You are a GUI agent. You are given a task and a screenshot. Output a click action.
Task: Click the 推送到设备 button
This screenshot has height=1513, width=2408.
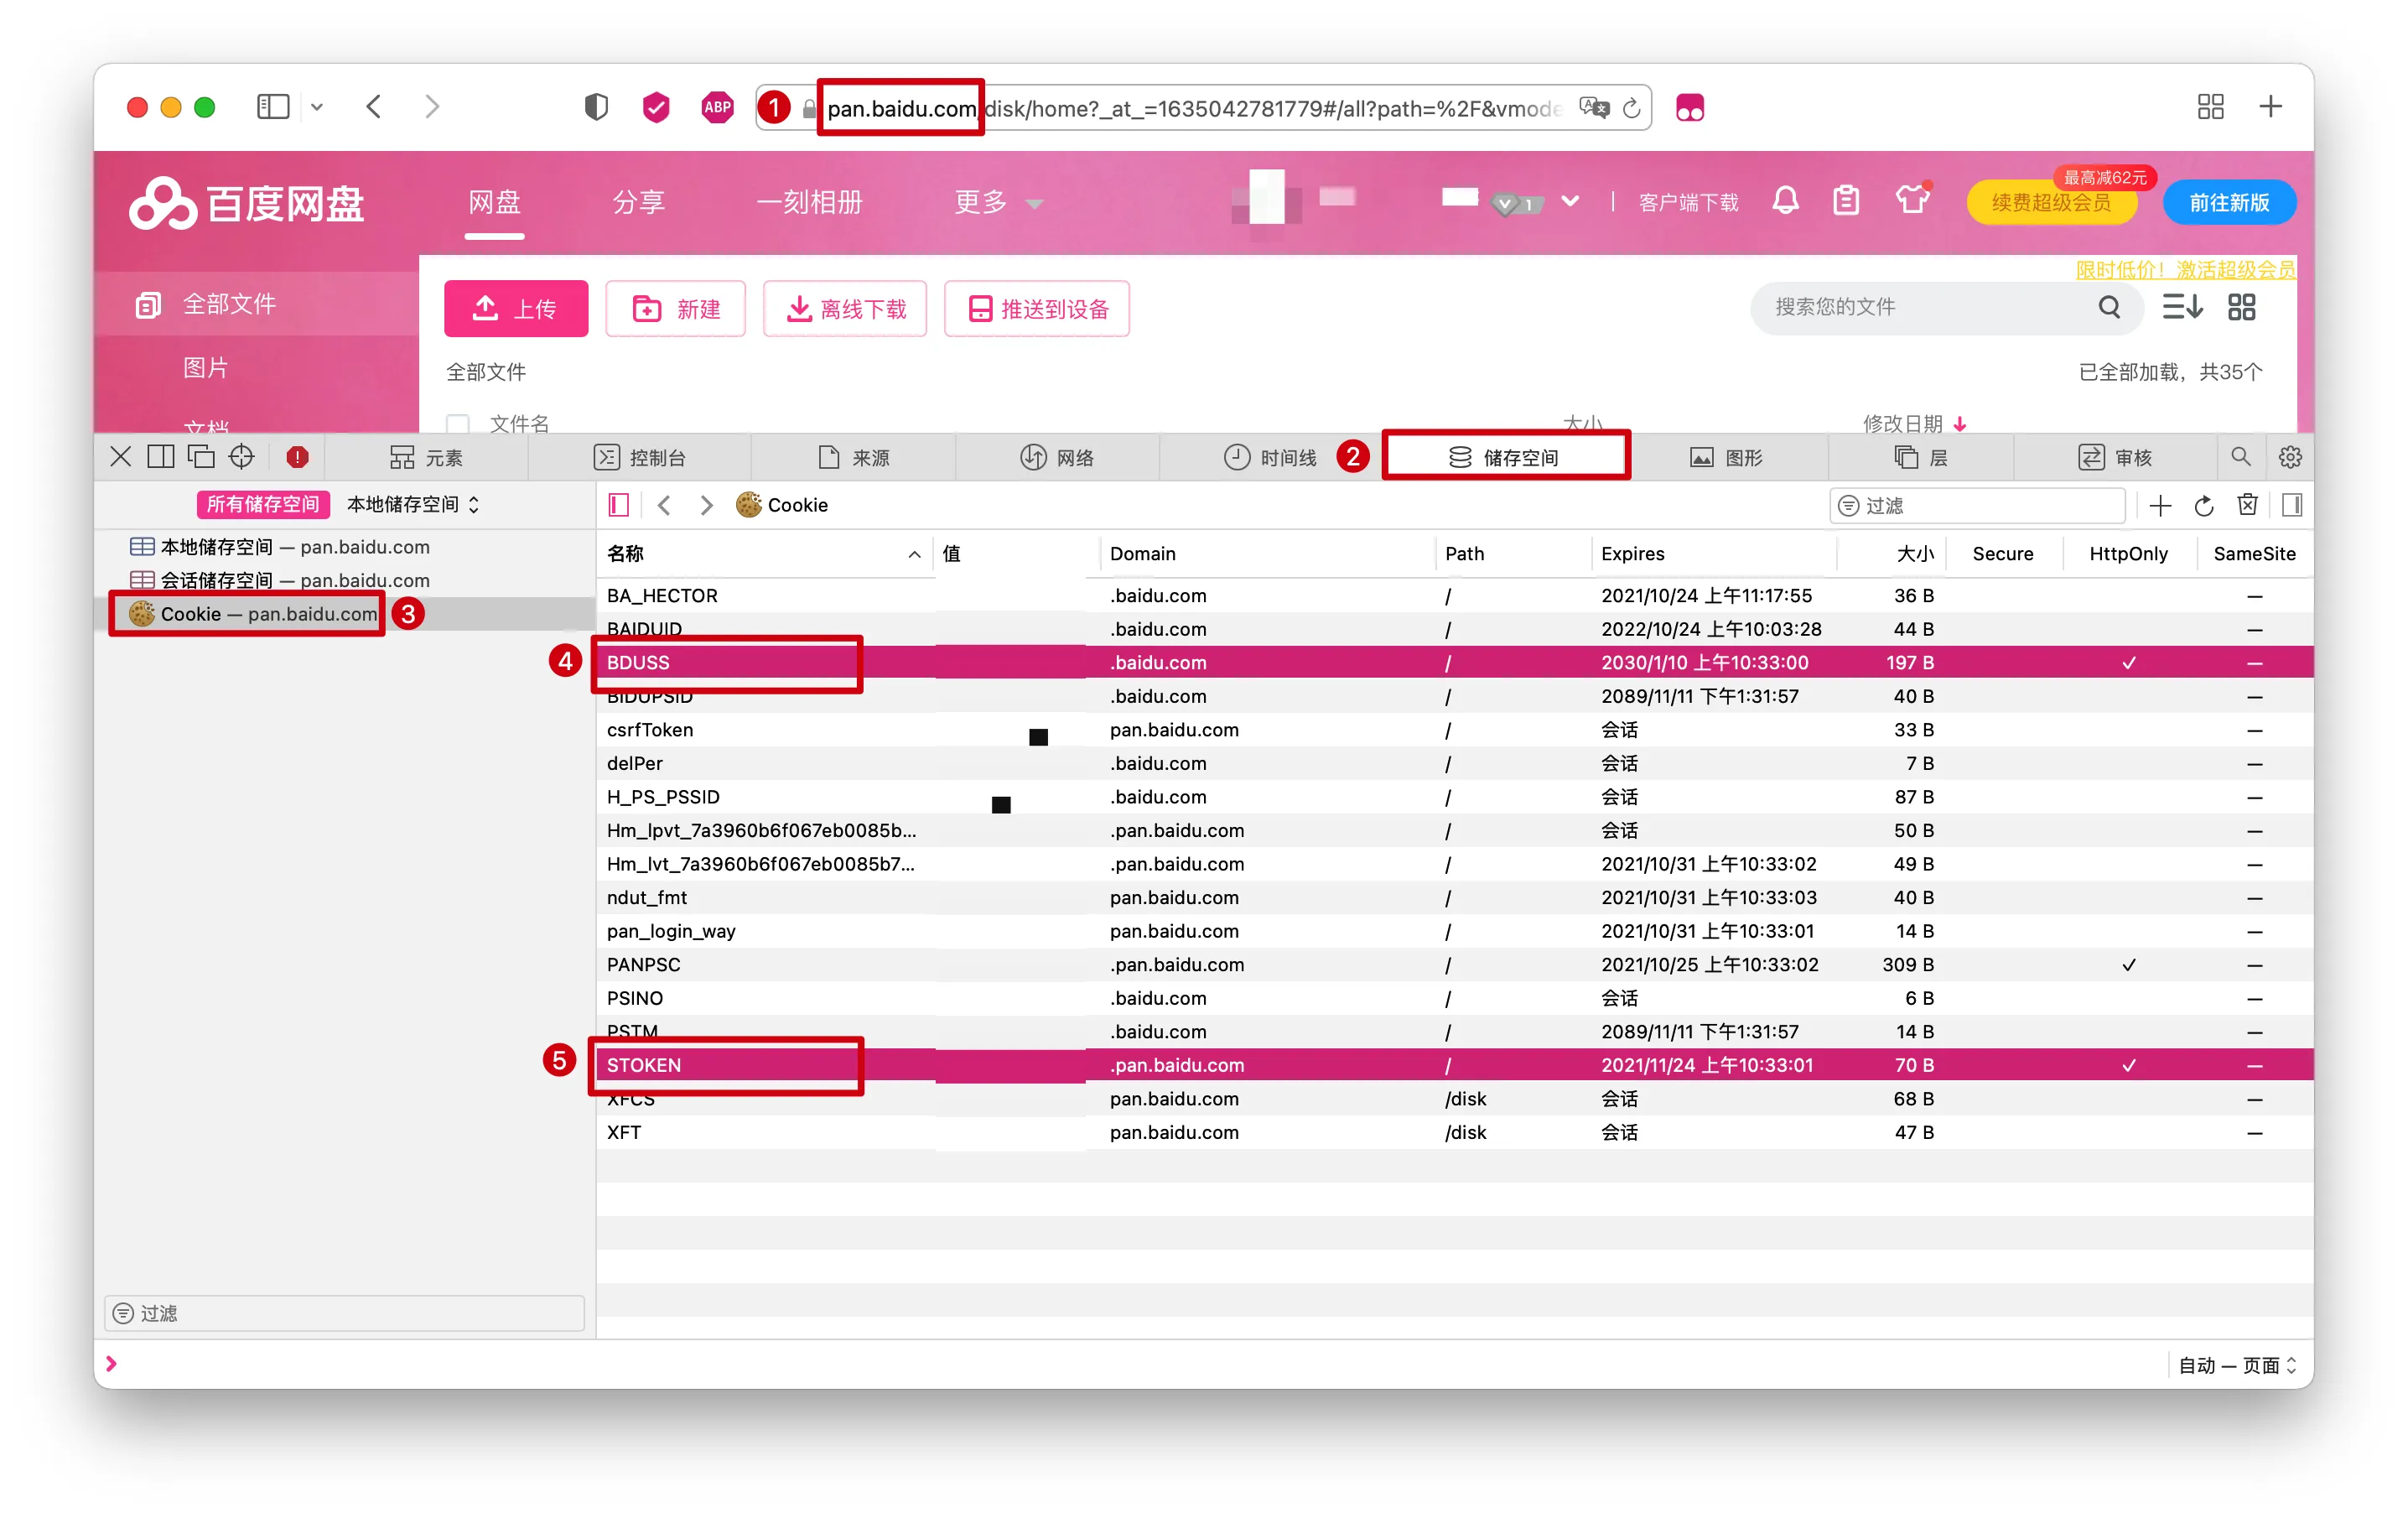[1037, 309]
